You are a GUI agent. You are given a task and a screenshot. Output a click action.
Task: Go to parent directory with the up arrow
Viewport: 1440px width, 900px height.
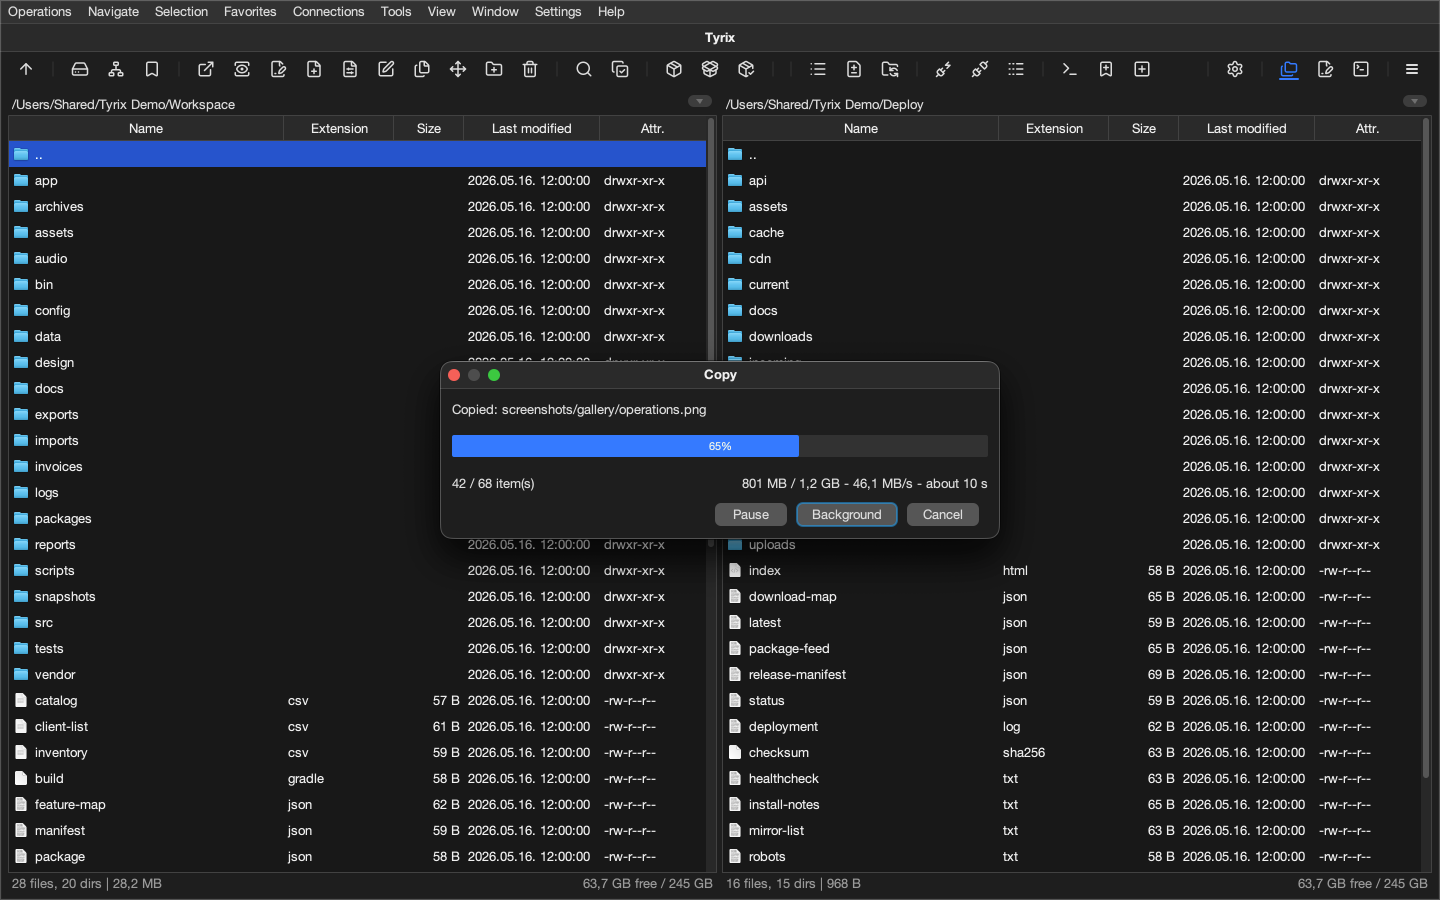(x=26, y=69)
